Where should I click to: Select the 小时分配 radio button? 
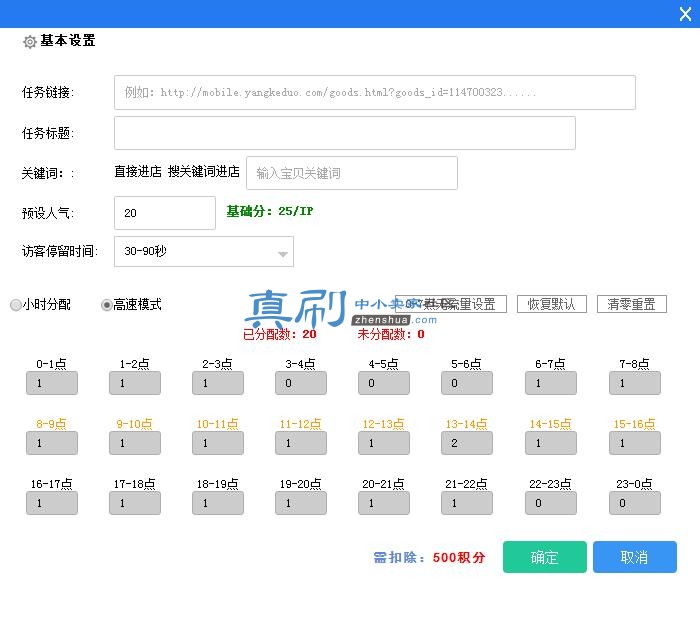[16, 305]
